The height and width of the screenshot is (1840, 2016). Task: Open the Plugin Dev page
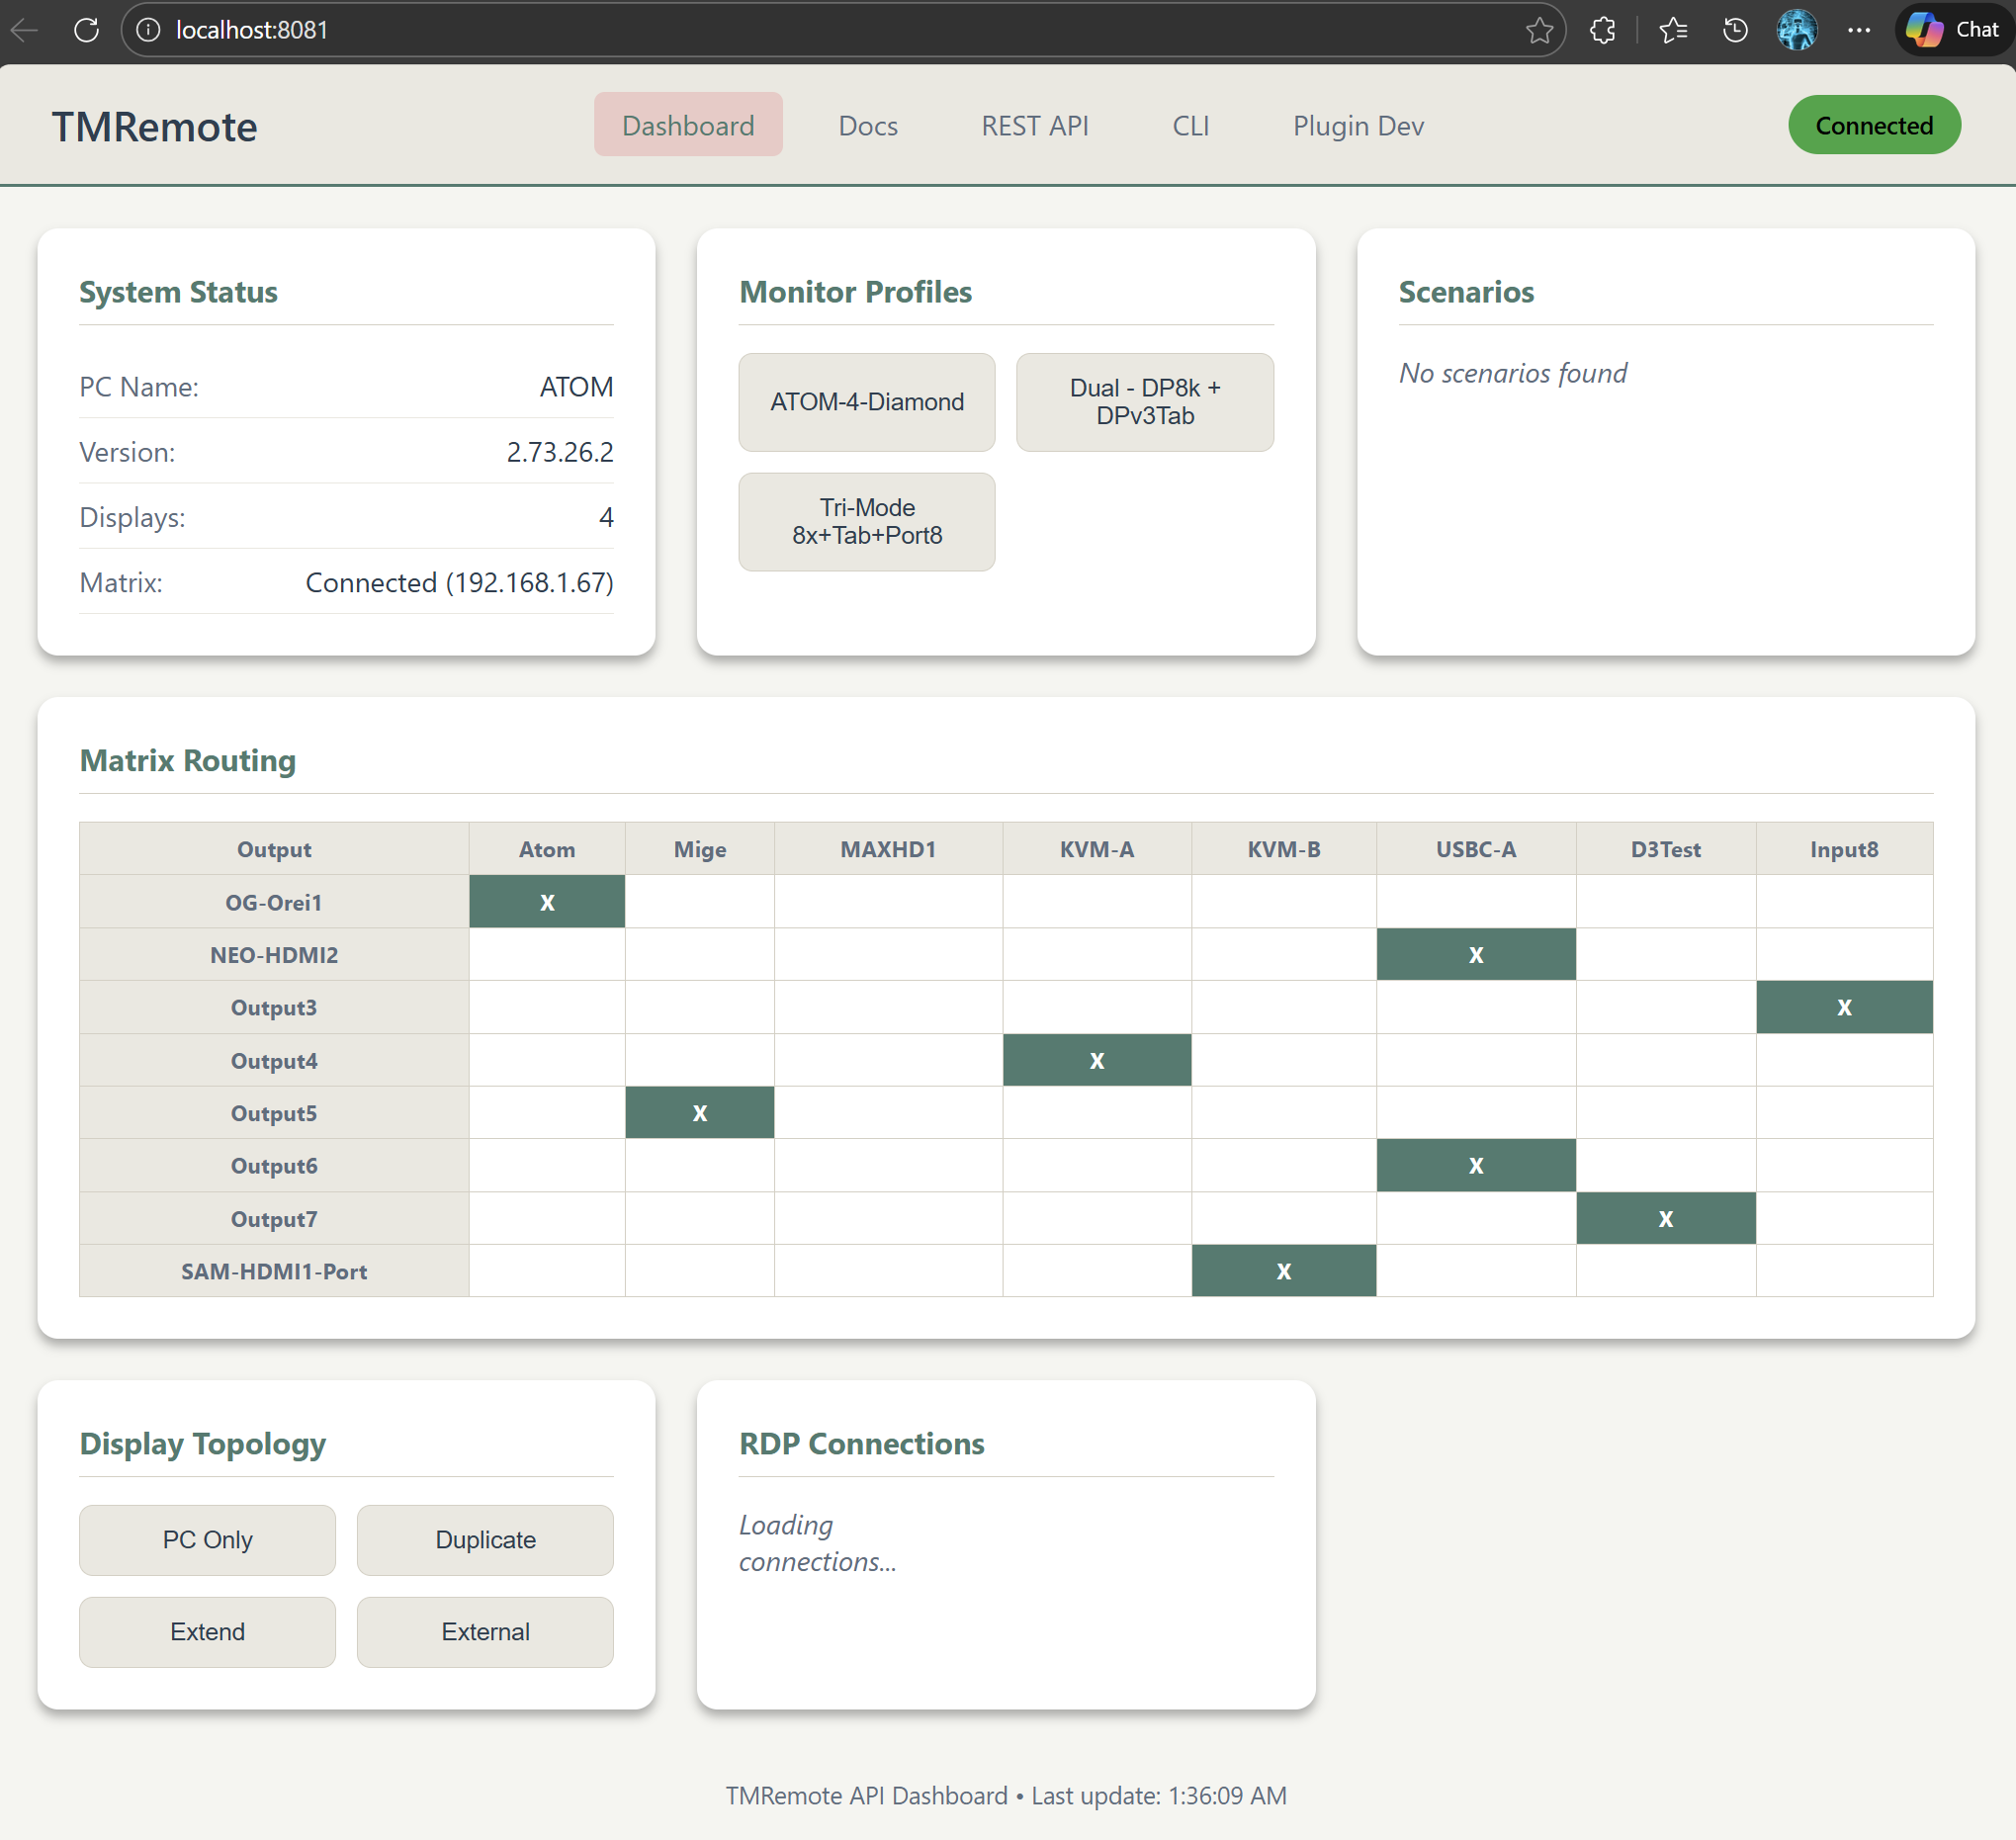click(1357, 125)
